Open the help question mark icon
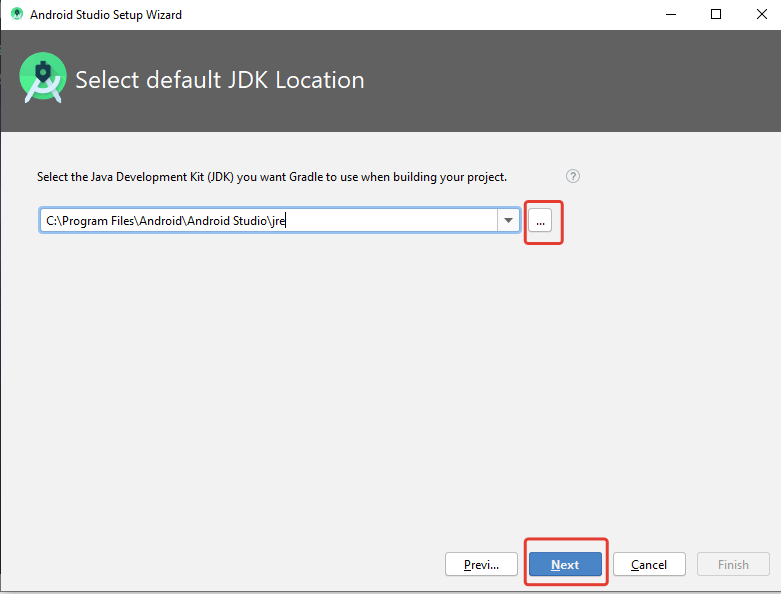This screenshot has width=781, height=594. pyautogui.click(x=573, y=176)
